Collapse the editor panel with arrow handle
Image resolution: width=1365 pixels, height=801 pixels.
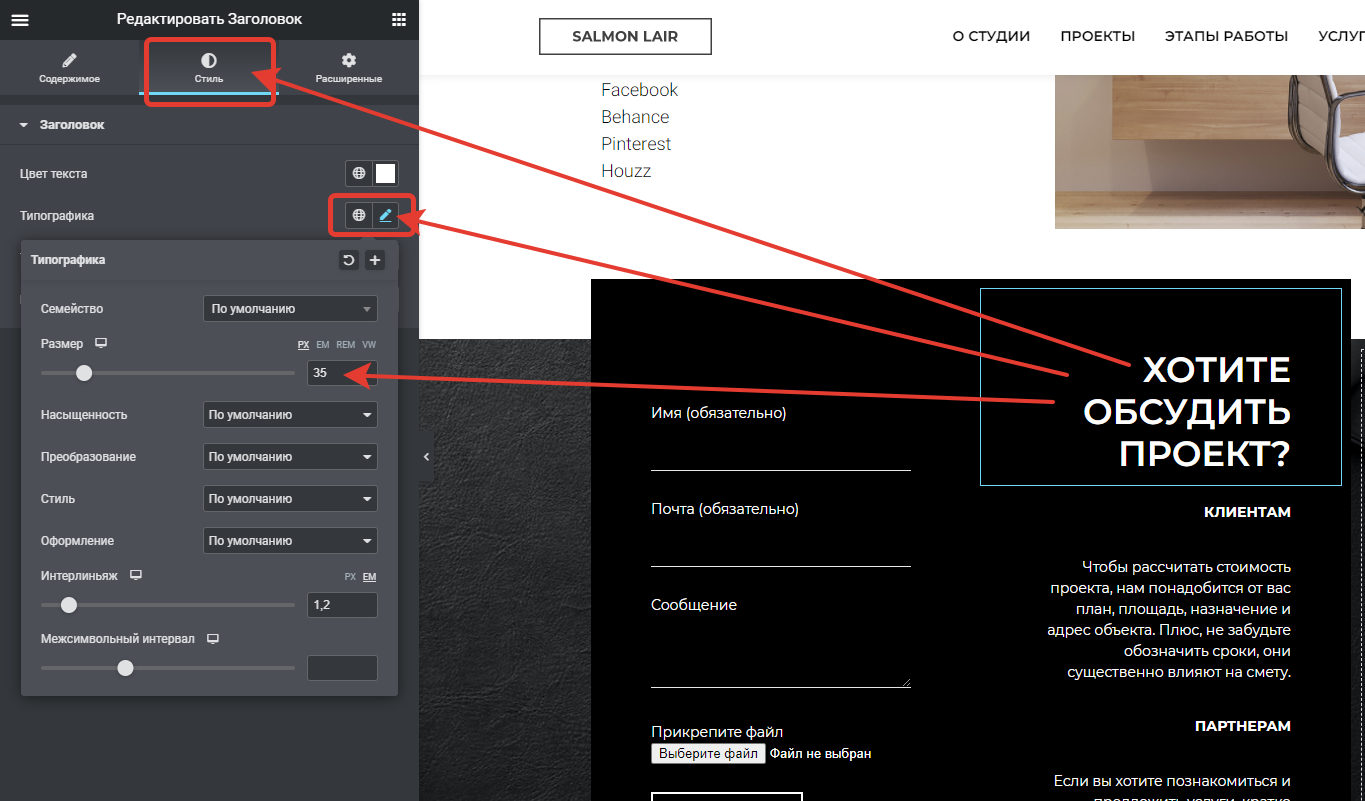[426, 457]
